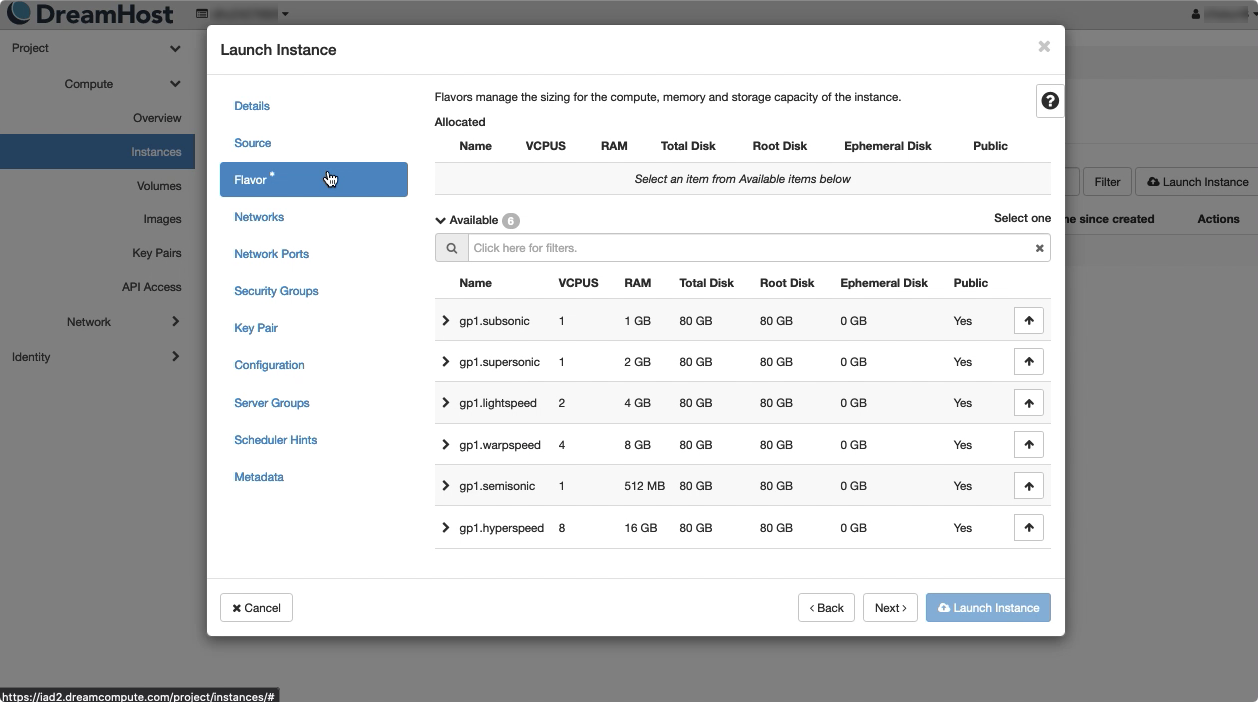Allocate gp1.warpspeed flavor via arrow button
This screenshot has height=702, width=1258.
pos(1028,445)
